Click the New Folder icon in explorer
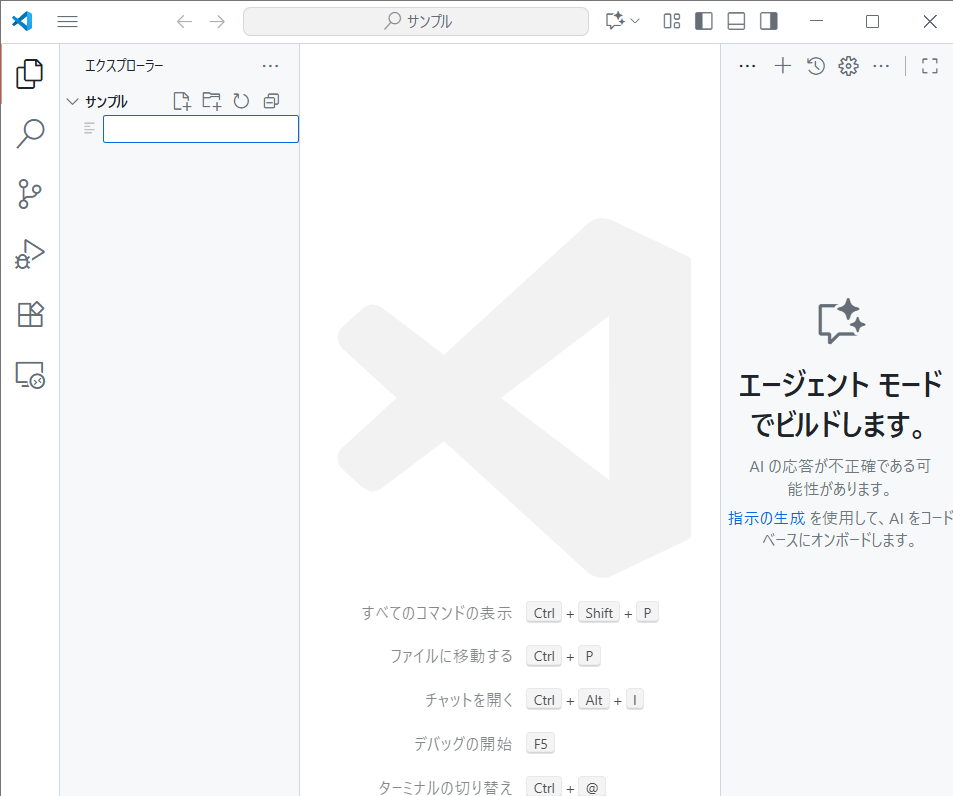Image resolution: width=953 pixels, height=796 pixels. pyautogui.click(x=211, y=101)
